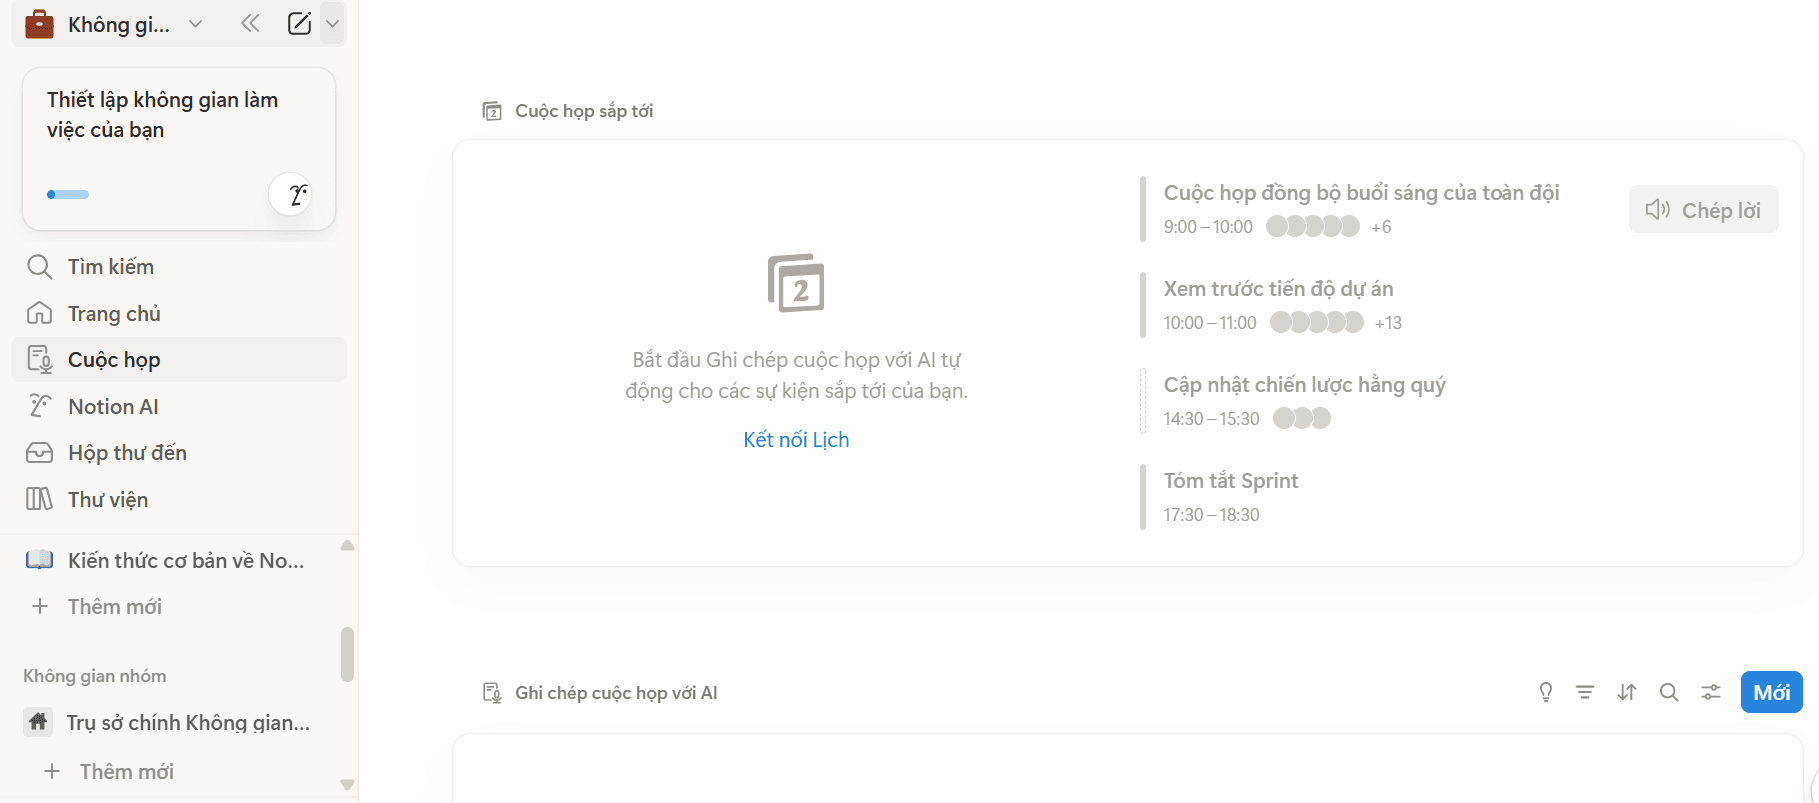Click the new page compose icon

click(x=299, y=23)
